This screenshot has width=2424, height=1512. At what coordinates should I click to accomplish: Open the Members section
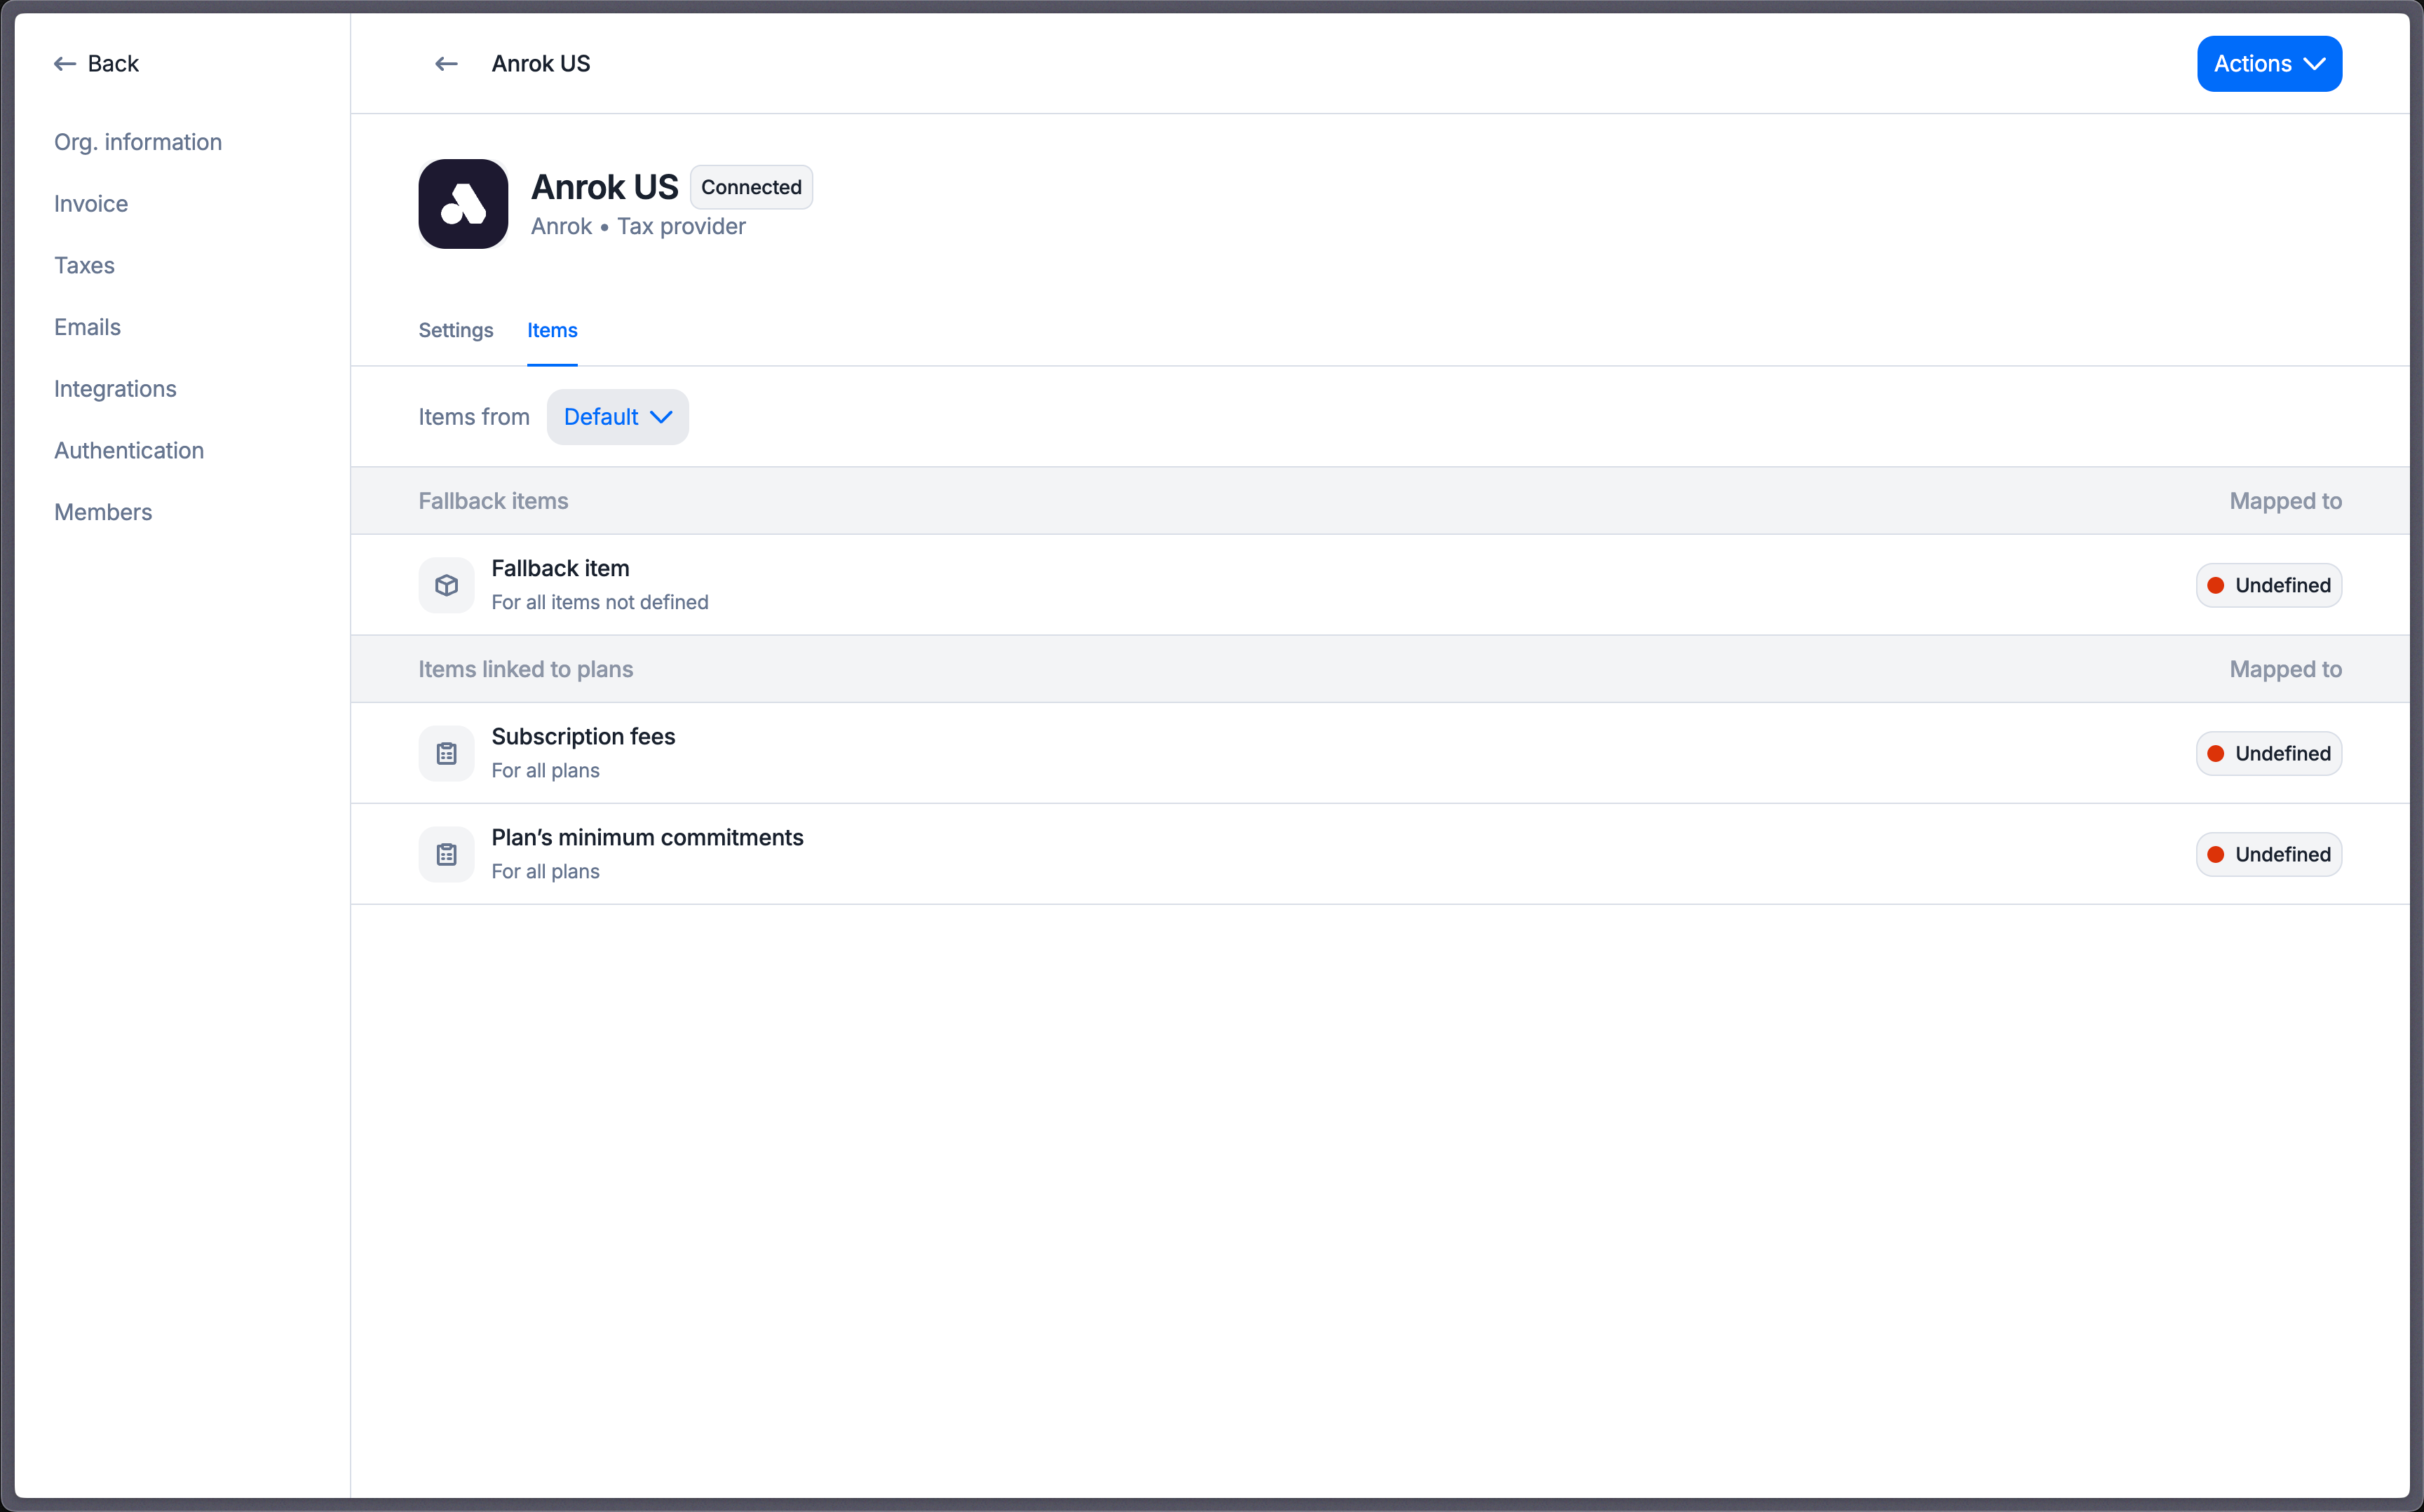(103, 512)
